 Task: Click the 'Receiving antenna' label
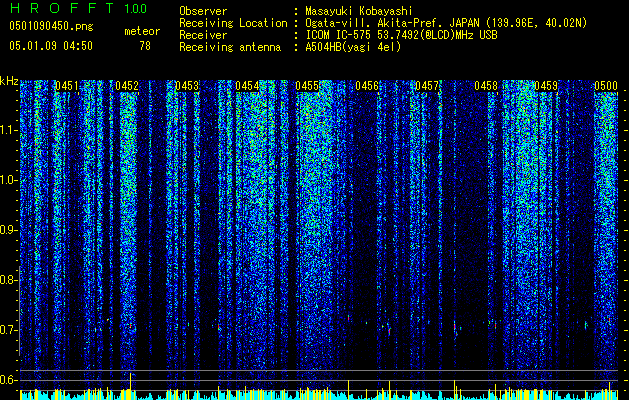pos(230,47)
